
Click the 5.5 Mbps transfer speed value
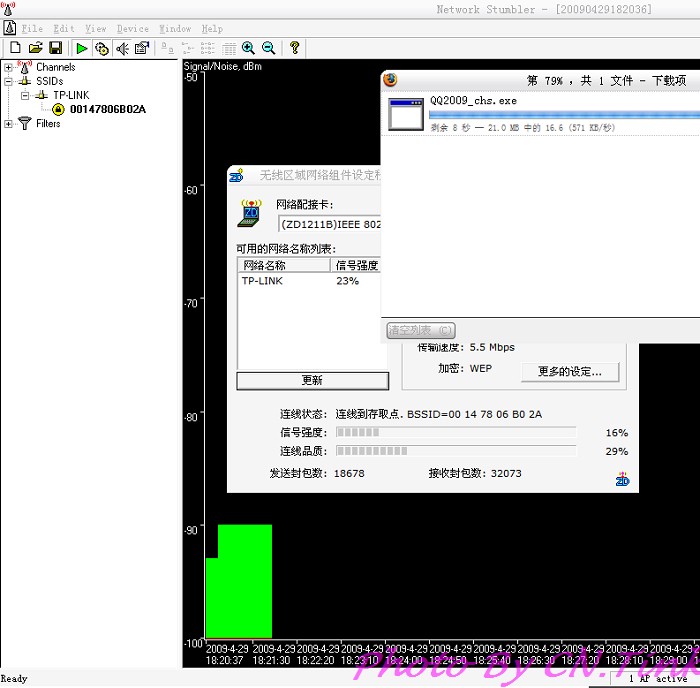tap(492, 347)
